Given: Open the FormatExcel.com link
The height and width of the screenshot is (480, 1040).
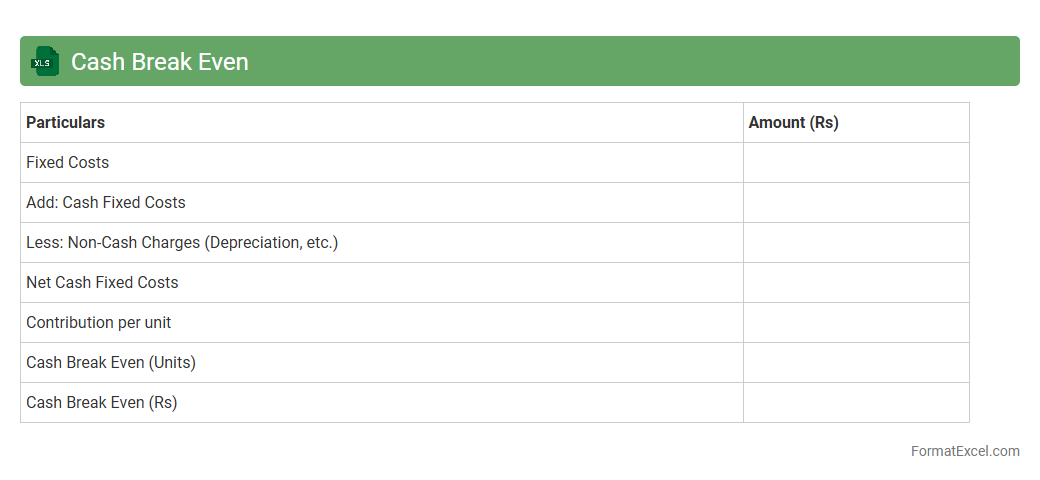Looking at the screenshot, I should 964,451.
